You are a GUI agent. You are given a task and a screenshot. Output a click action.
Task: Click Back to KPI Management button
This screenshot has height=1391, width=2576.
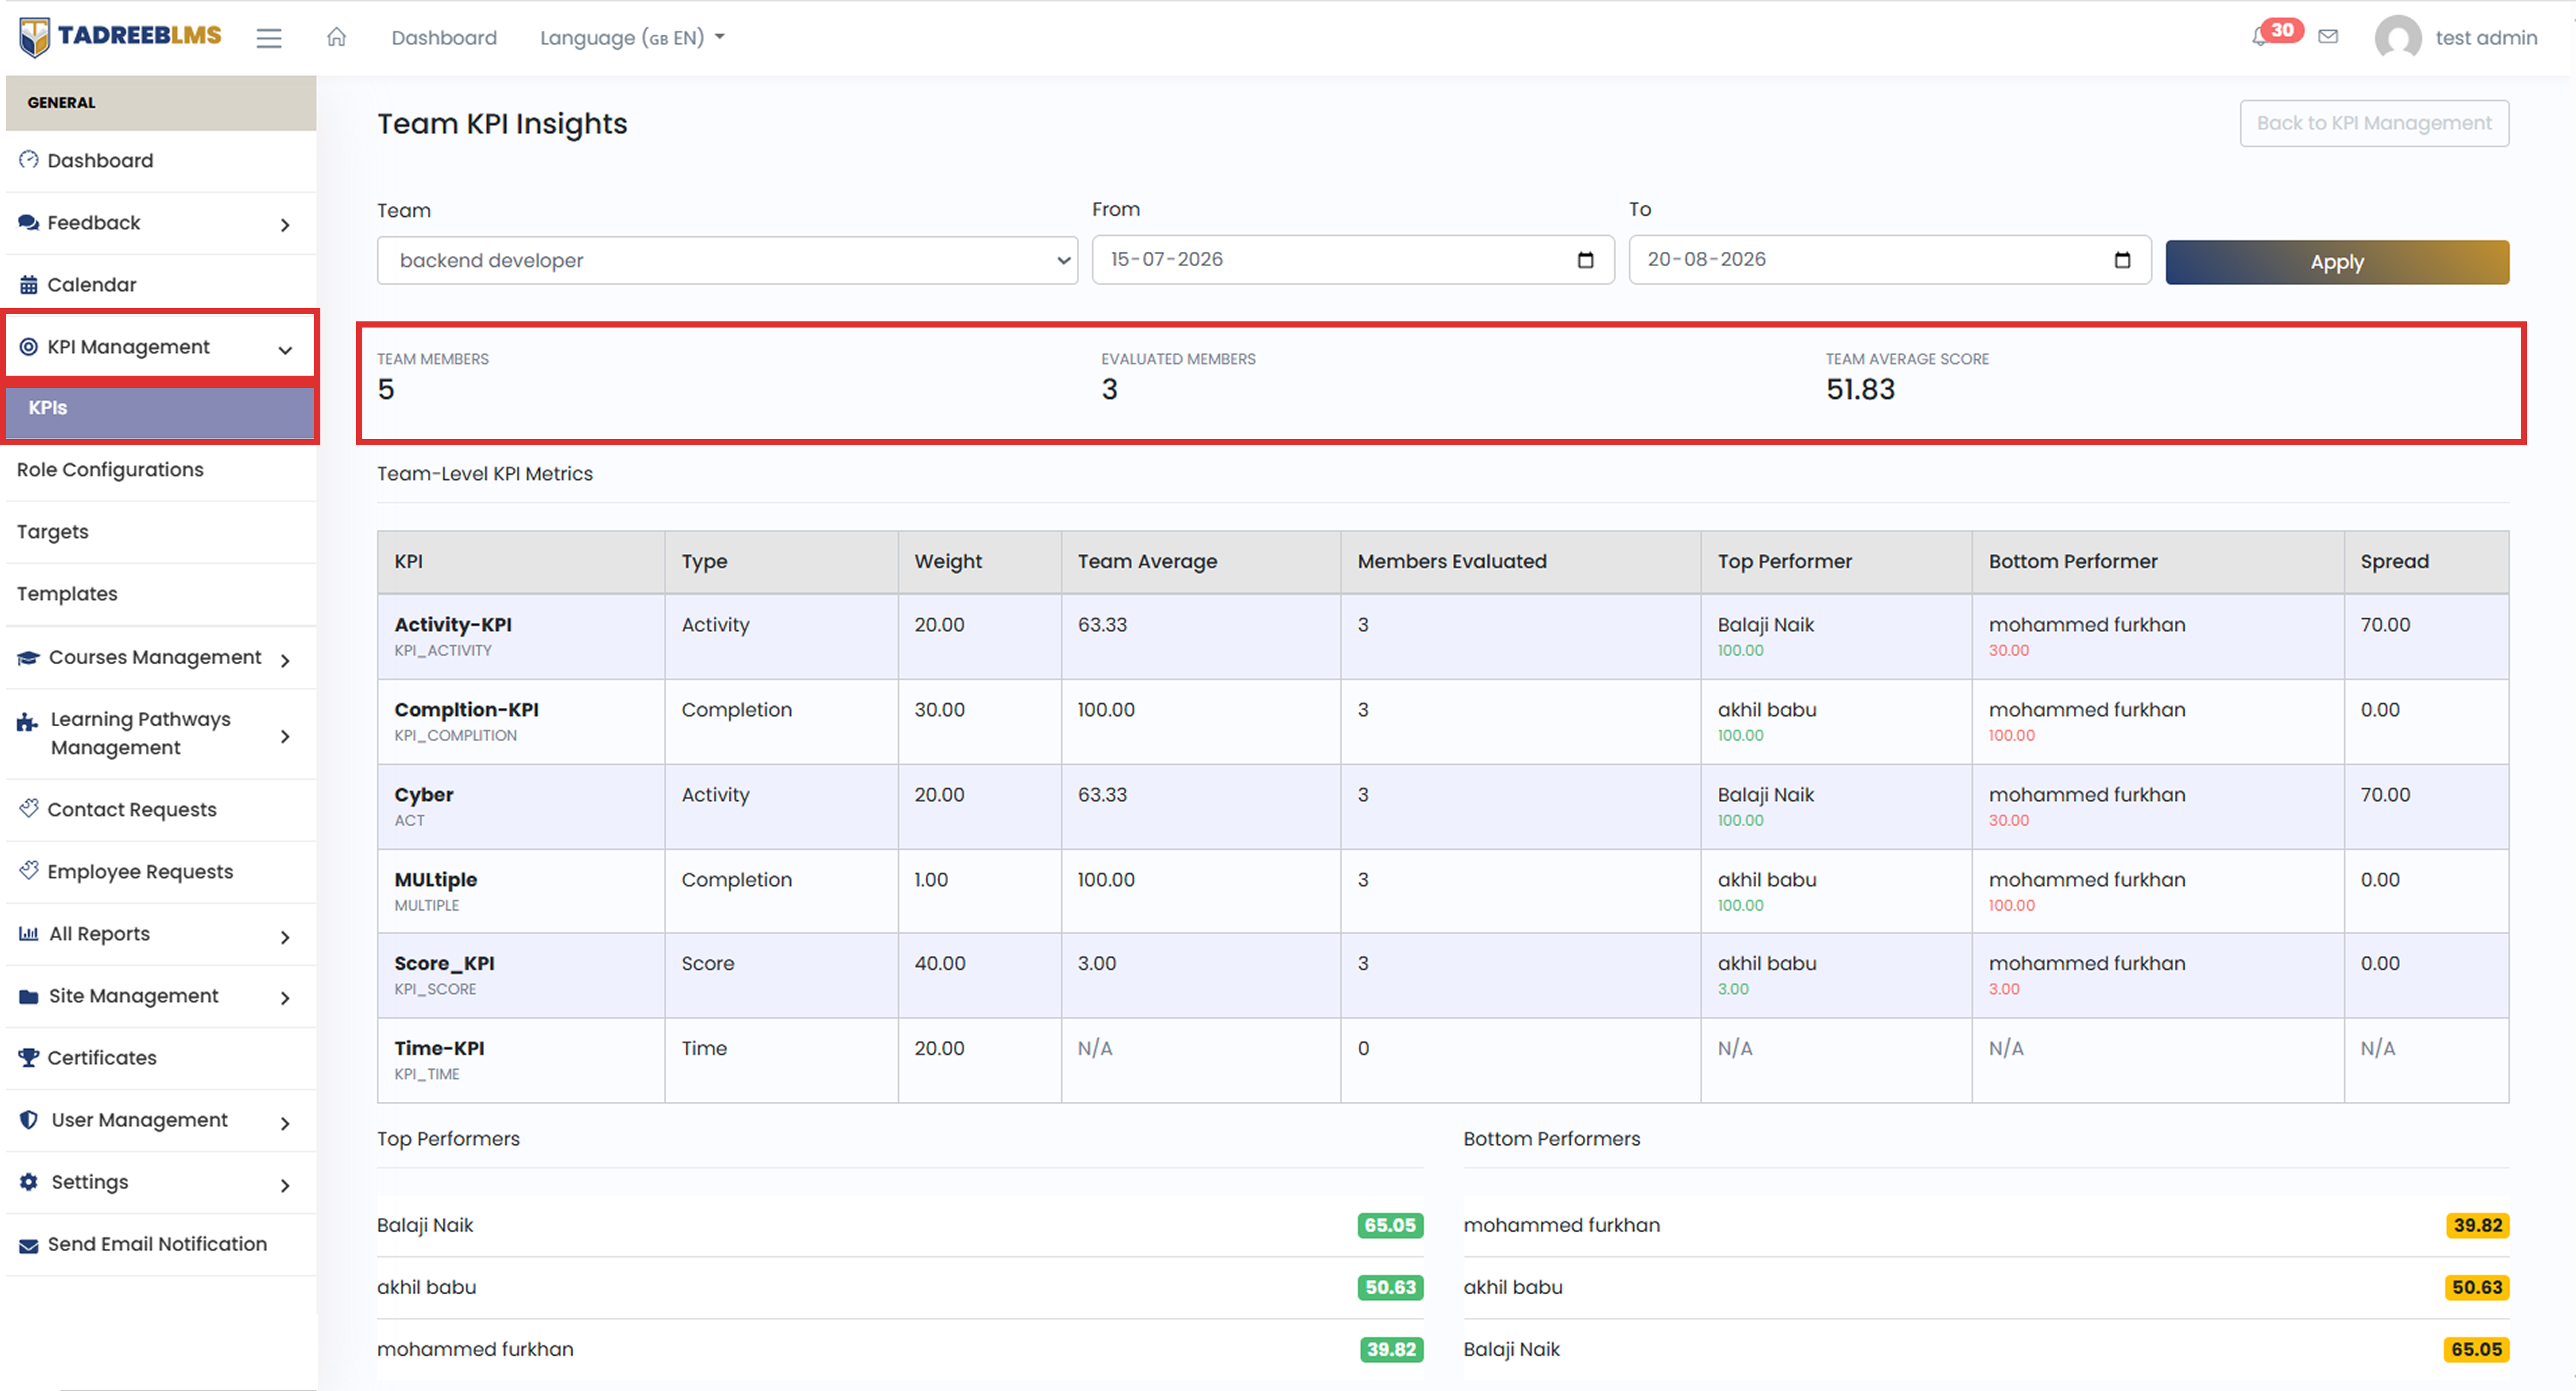coord(2374,123)
